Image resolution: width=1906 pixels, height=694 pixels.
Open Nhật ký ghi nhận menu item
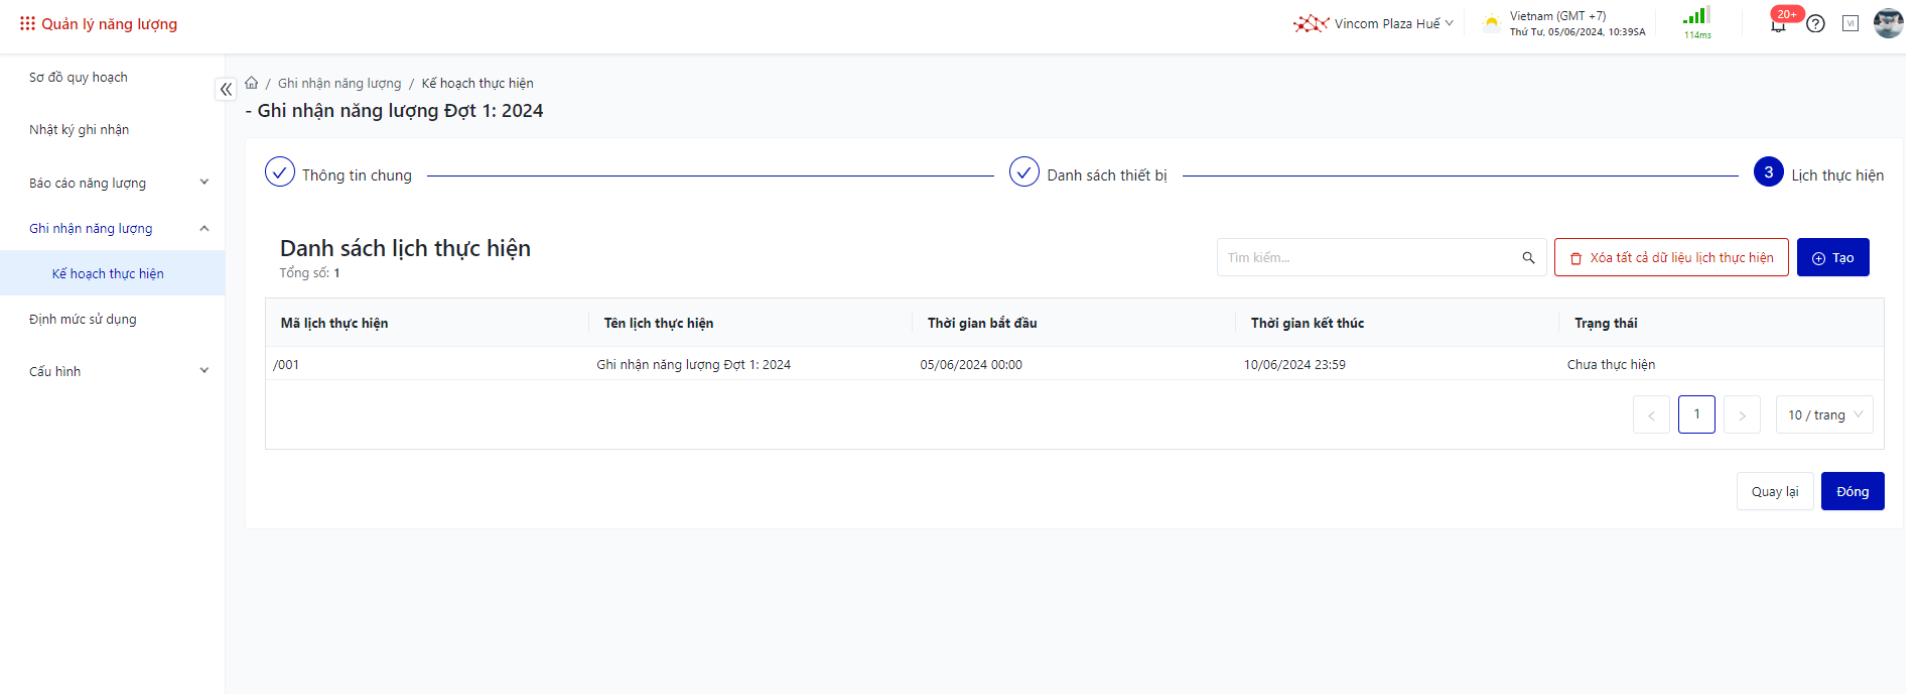point(79,130)
